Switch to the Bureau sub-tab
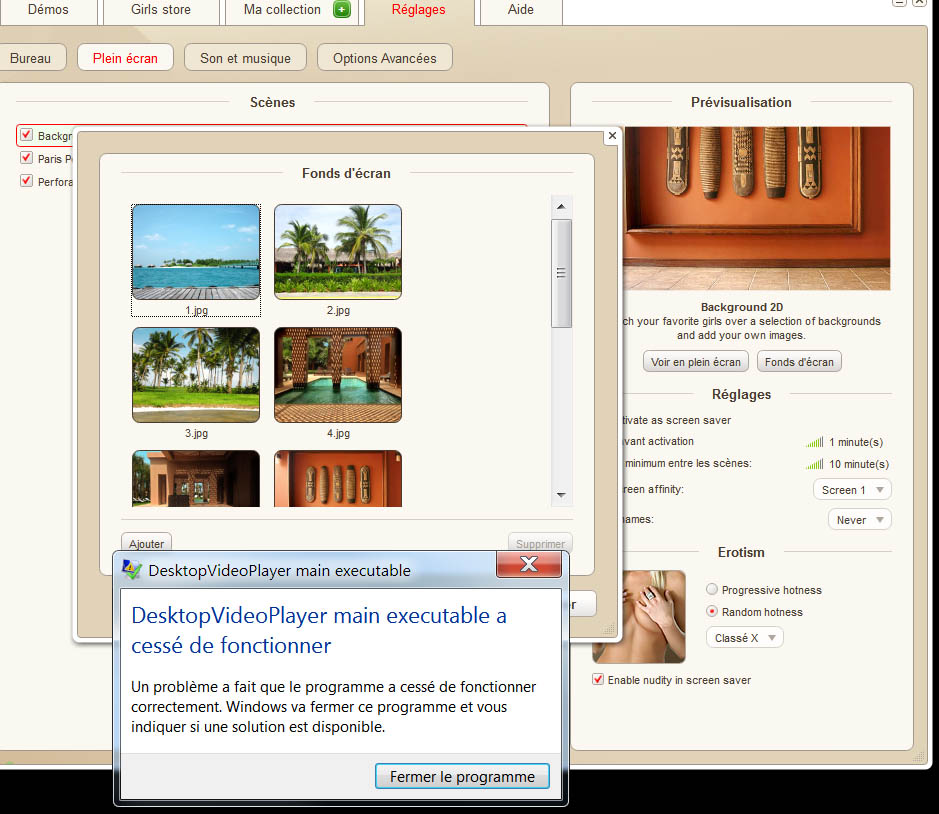 pos(31,58)
